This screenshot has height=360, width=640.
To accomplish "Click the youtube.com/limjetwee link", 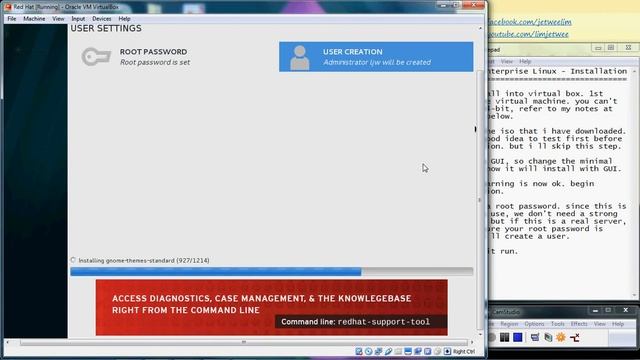I will click(528, 34).
